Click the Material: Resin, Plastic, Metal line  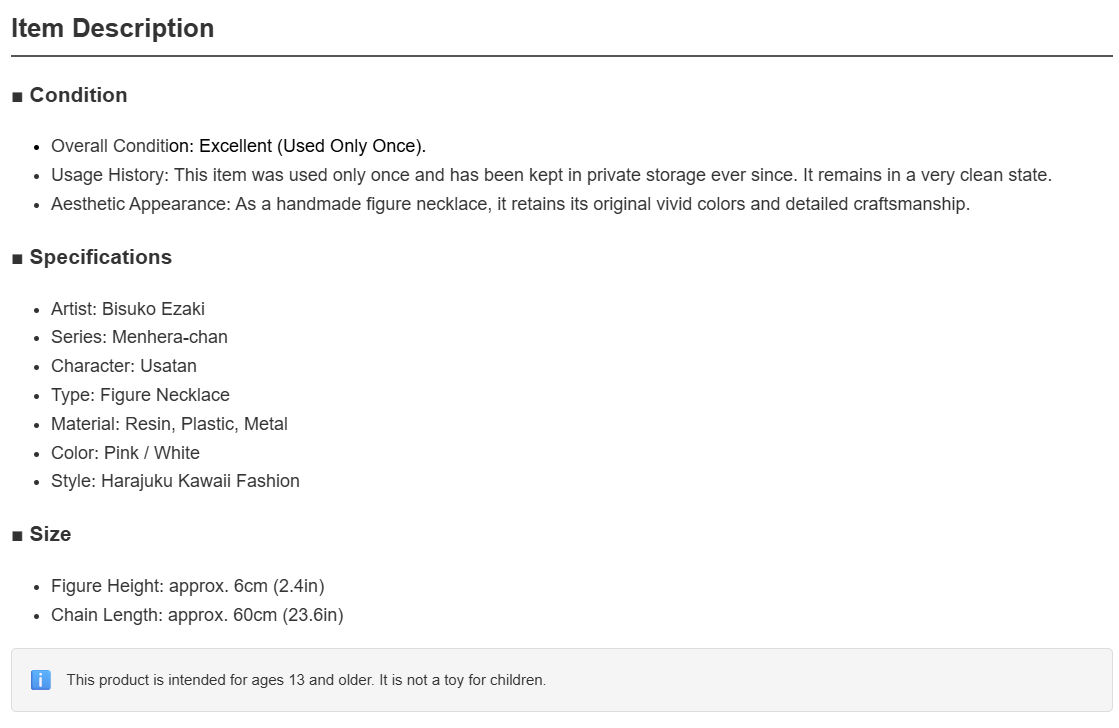[x=169, y=424]
